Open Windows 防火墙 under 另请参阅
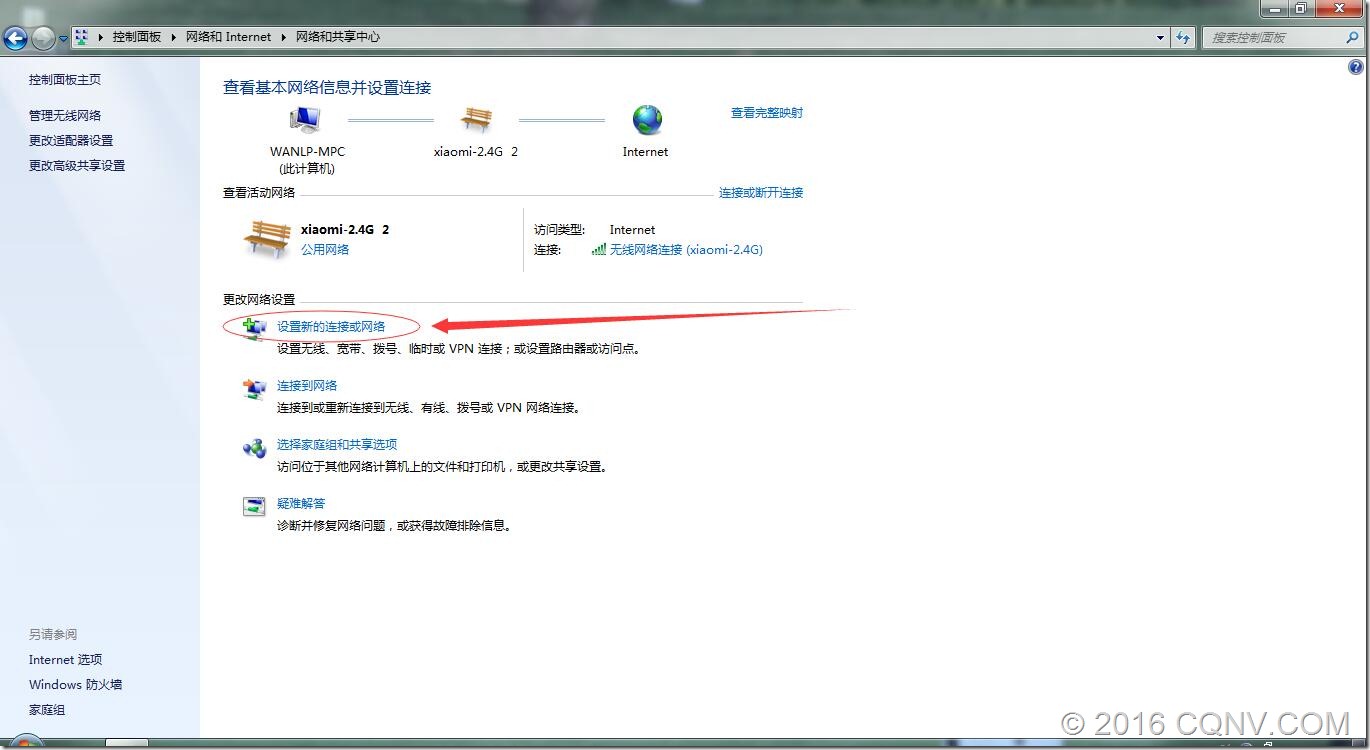 click(75, 684)
